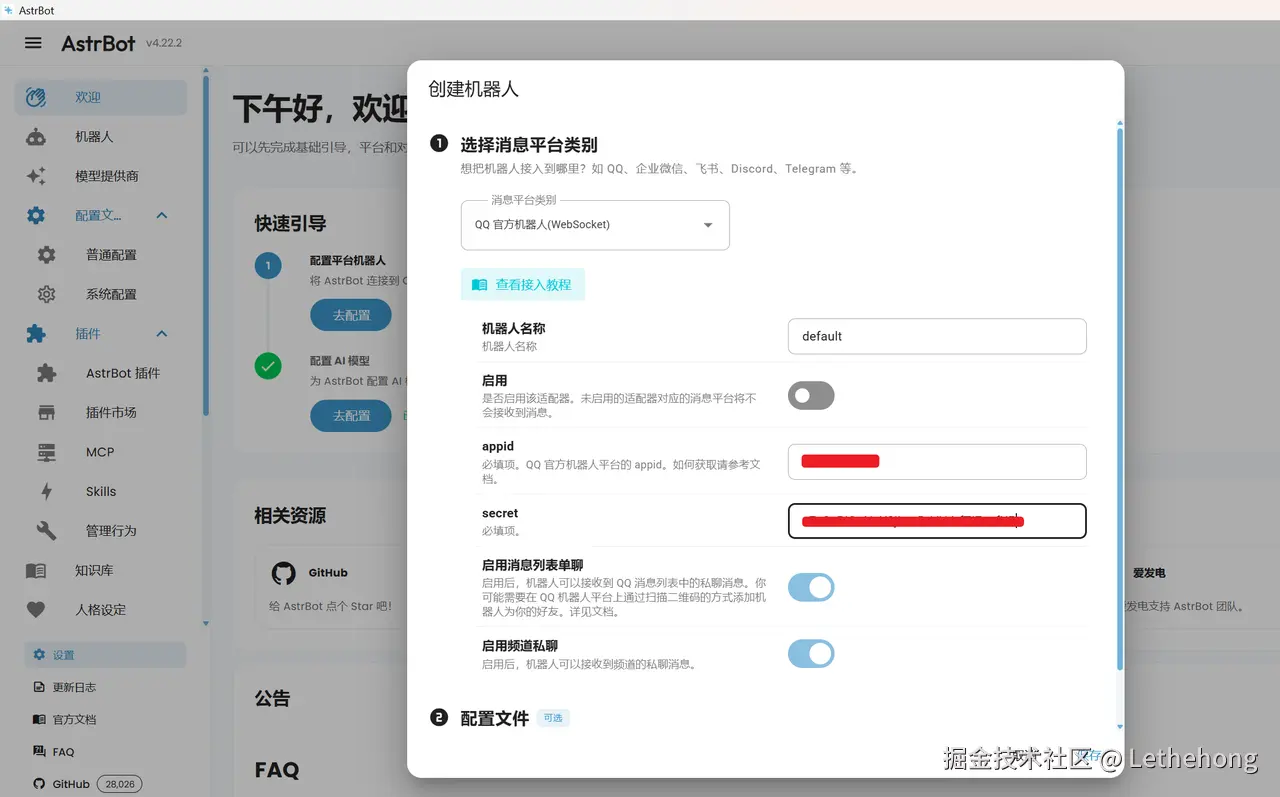The width and height of the screenshot is (1280, 797).
Task: Open 模型提供商 page in sidebar
Action: coord(101,176)
